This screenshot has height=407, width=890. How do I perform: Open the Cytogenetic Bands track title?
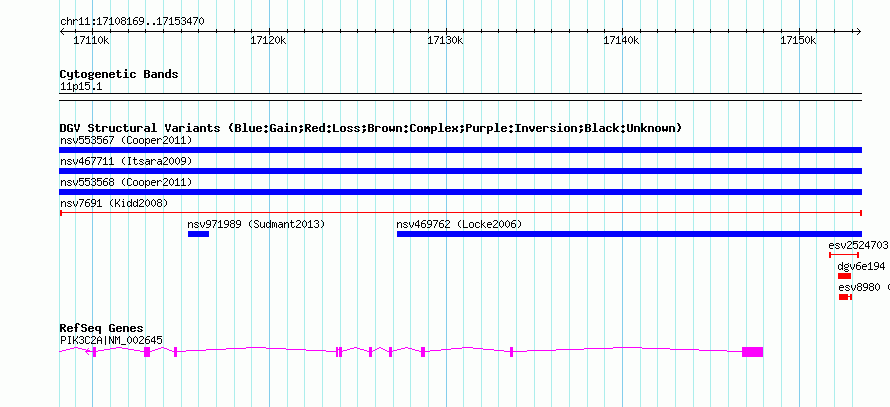click(x=119, y=74)
